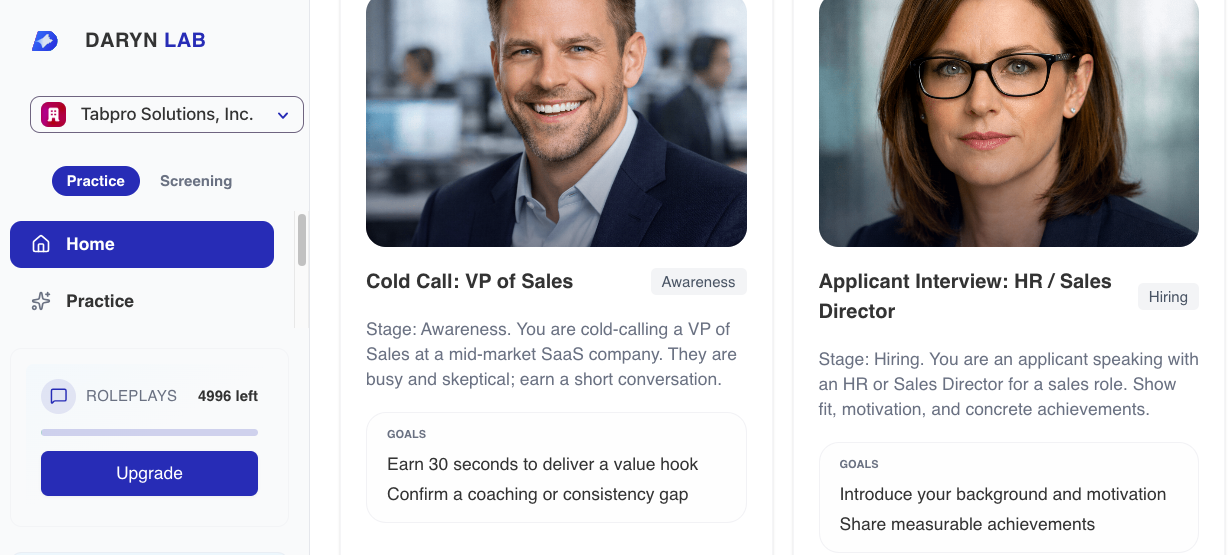Click the Roleplays chat bubble icon
This screenshot has width=1231, height=555.
tap(59, 396)
